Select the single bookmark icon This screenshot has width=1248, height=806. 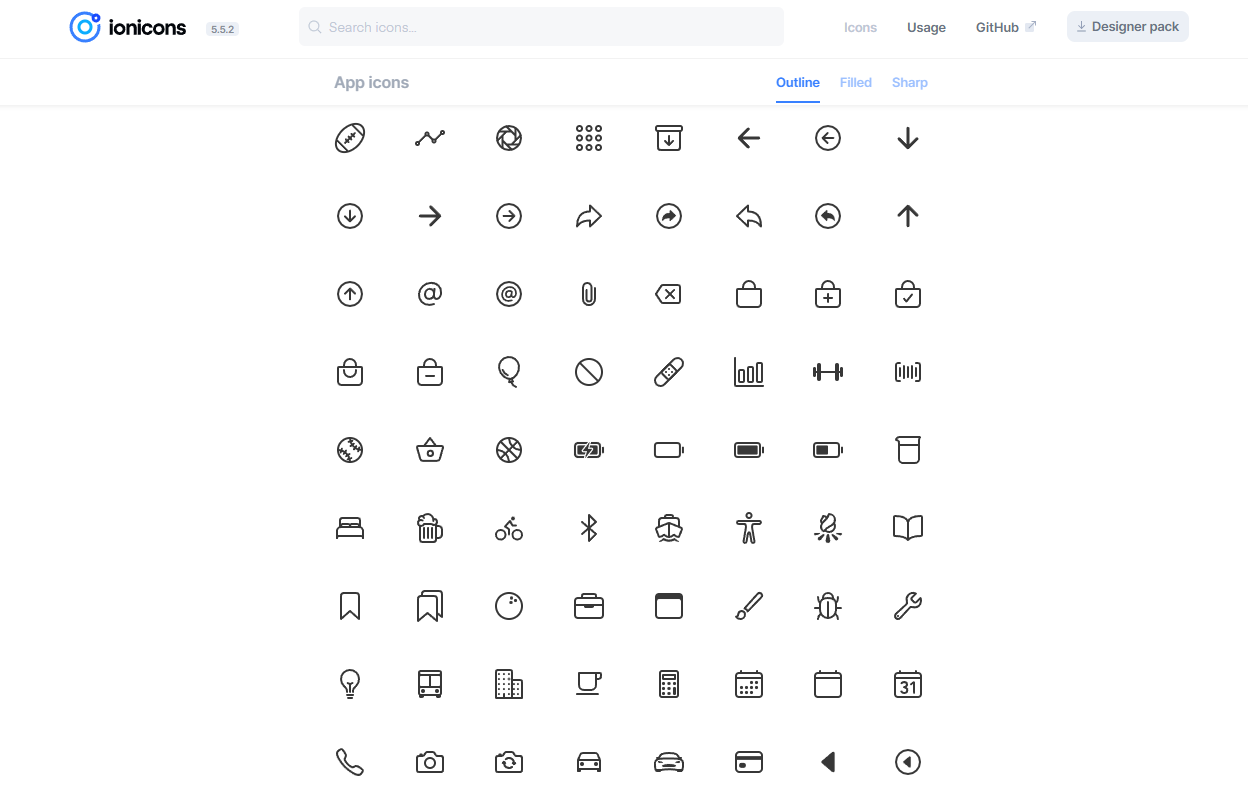[x=350, y=606]
